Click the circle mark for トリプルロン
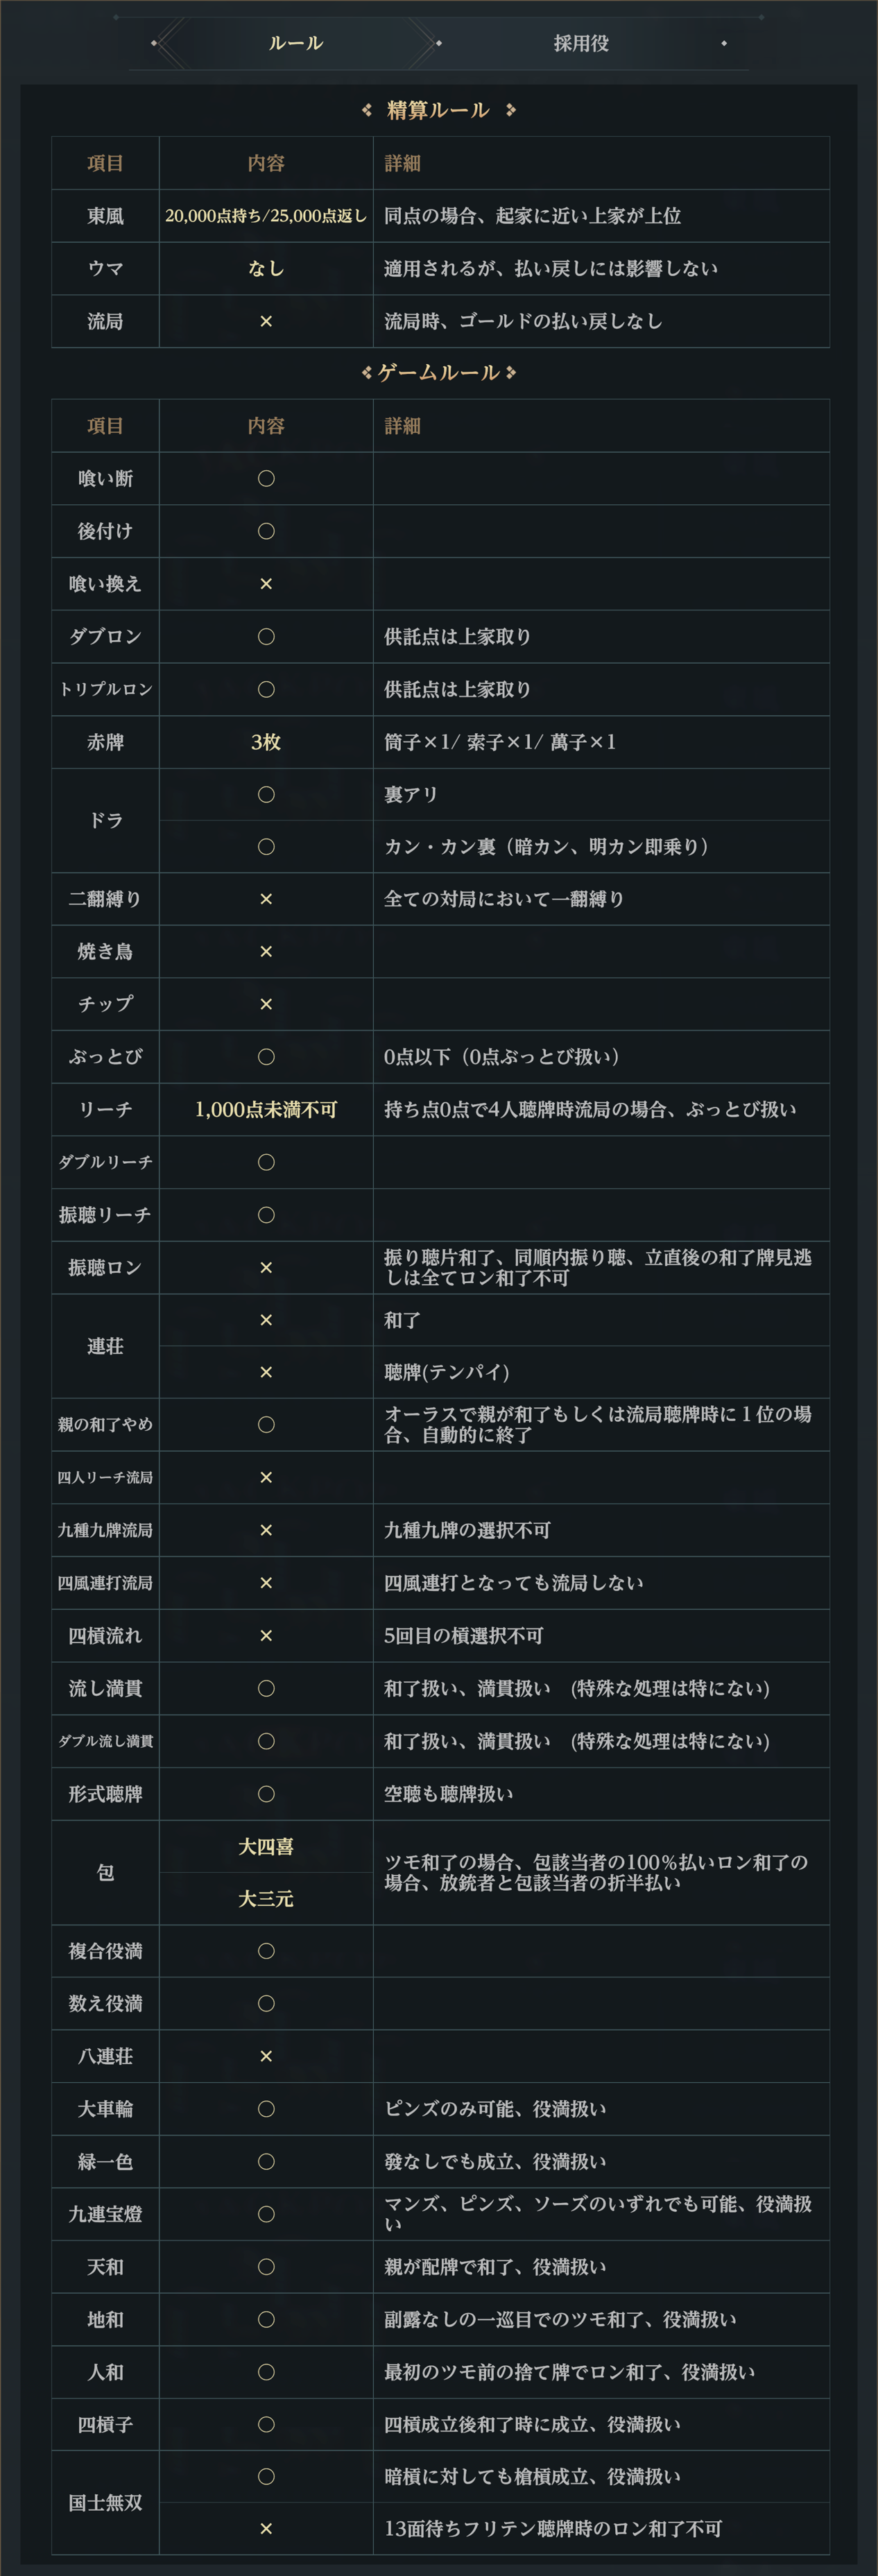The image size is (878, 2576). (x=266, y=689)
